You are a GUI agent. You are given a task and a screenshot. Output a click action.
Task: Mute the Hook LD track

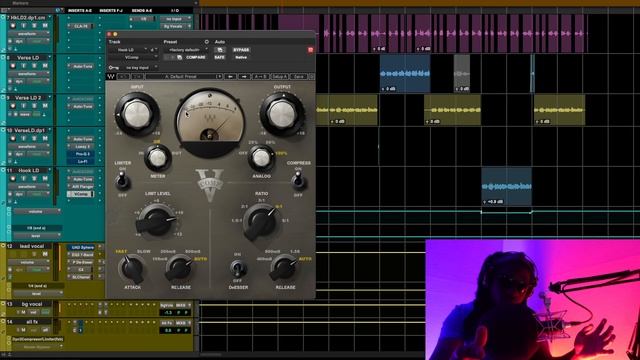(x=45, y=178)
